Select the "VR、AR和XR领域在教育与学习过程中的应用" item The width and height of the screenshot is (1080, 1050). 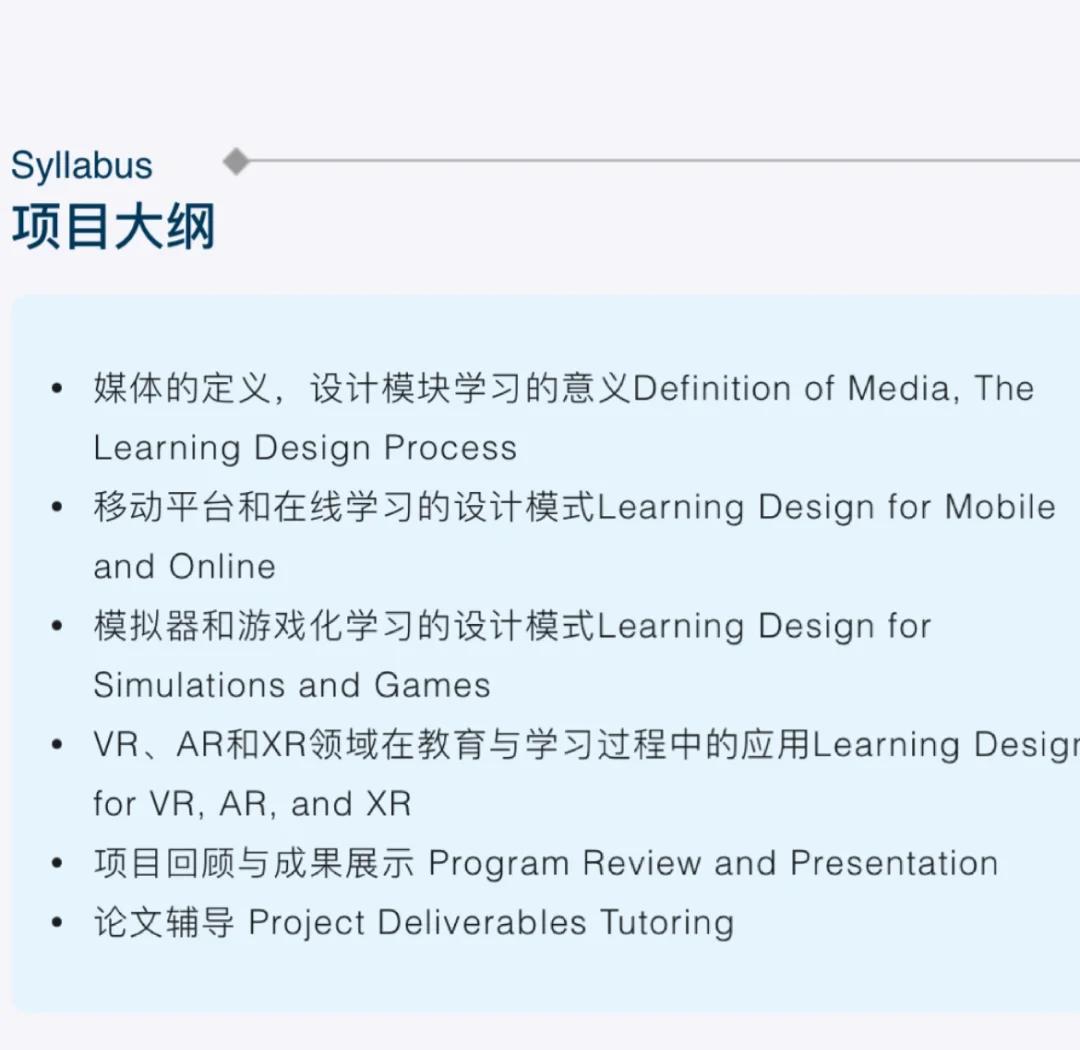(x=586, y=773)
